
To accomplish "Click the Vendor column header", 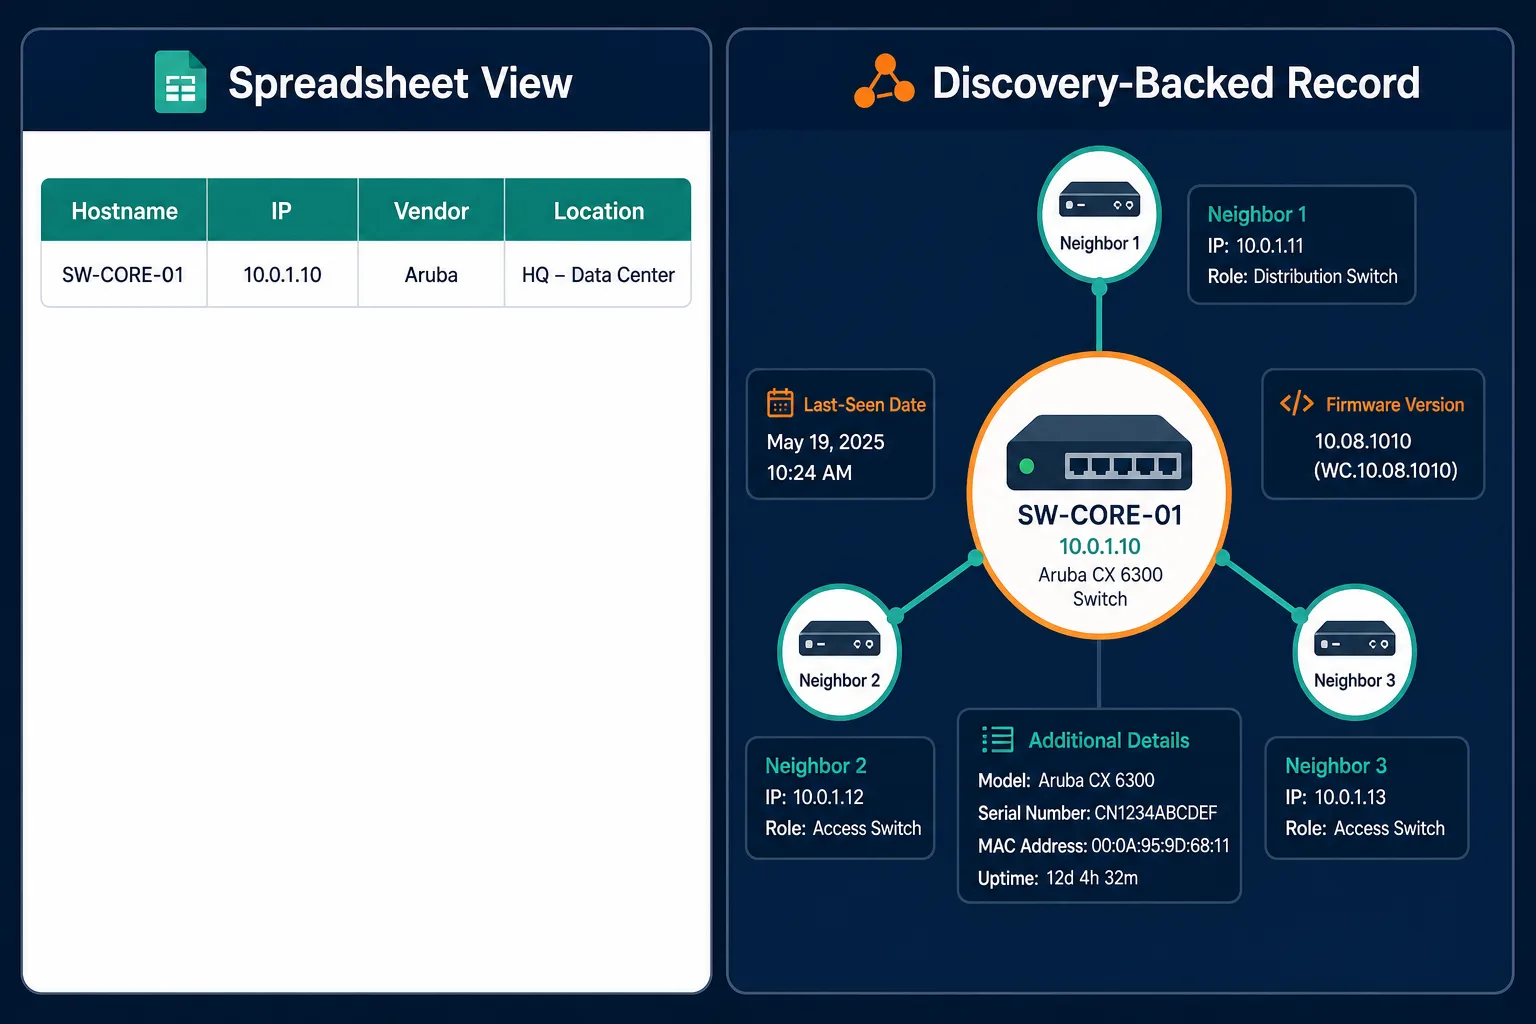I will [x=431, y=211].
